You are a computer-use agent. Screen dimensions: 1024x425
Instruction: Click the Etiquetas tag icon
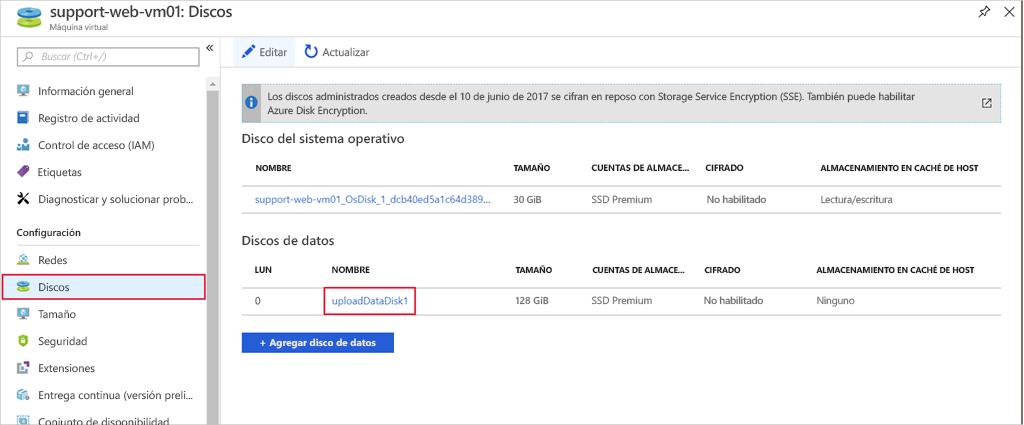coord(23,172)
